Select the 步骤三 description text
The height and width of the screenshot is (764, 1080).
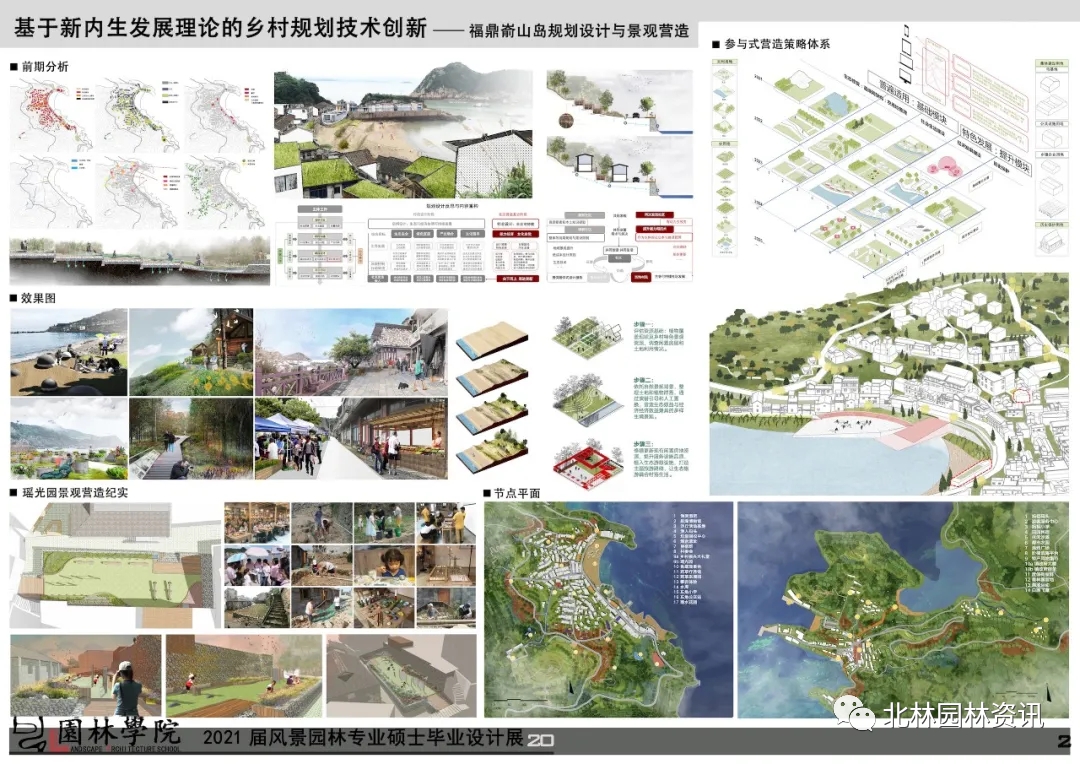[x=661, y=460]
